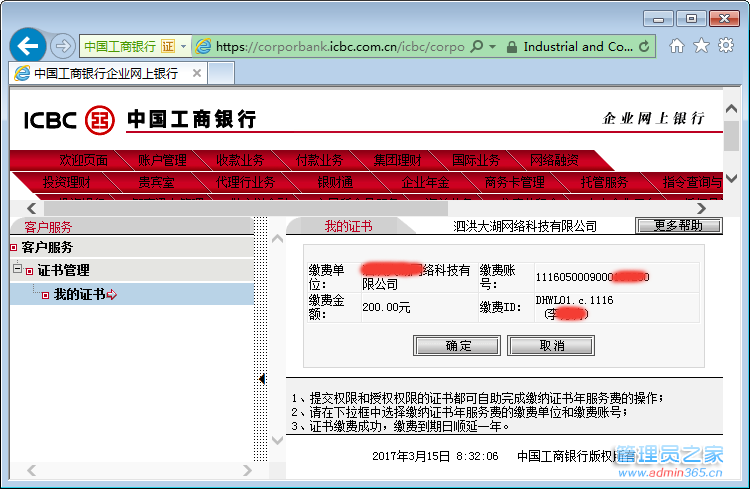
Task: Open the 银财通 menu
Action: coord(335,182)
